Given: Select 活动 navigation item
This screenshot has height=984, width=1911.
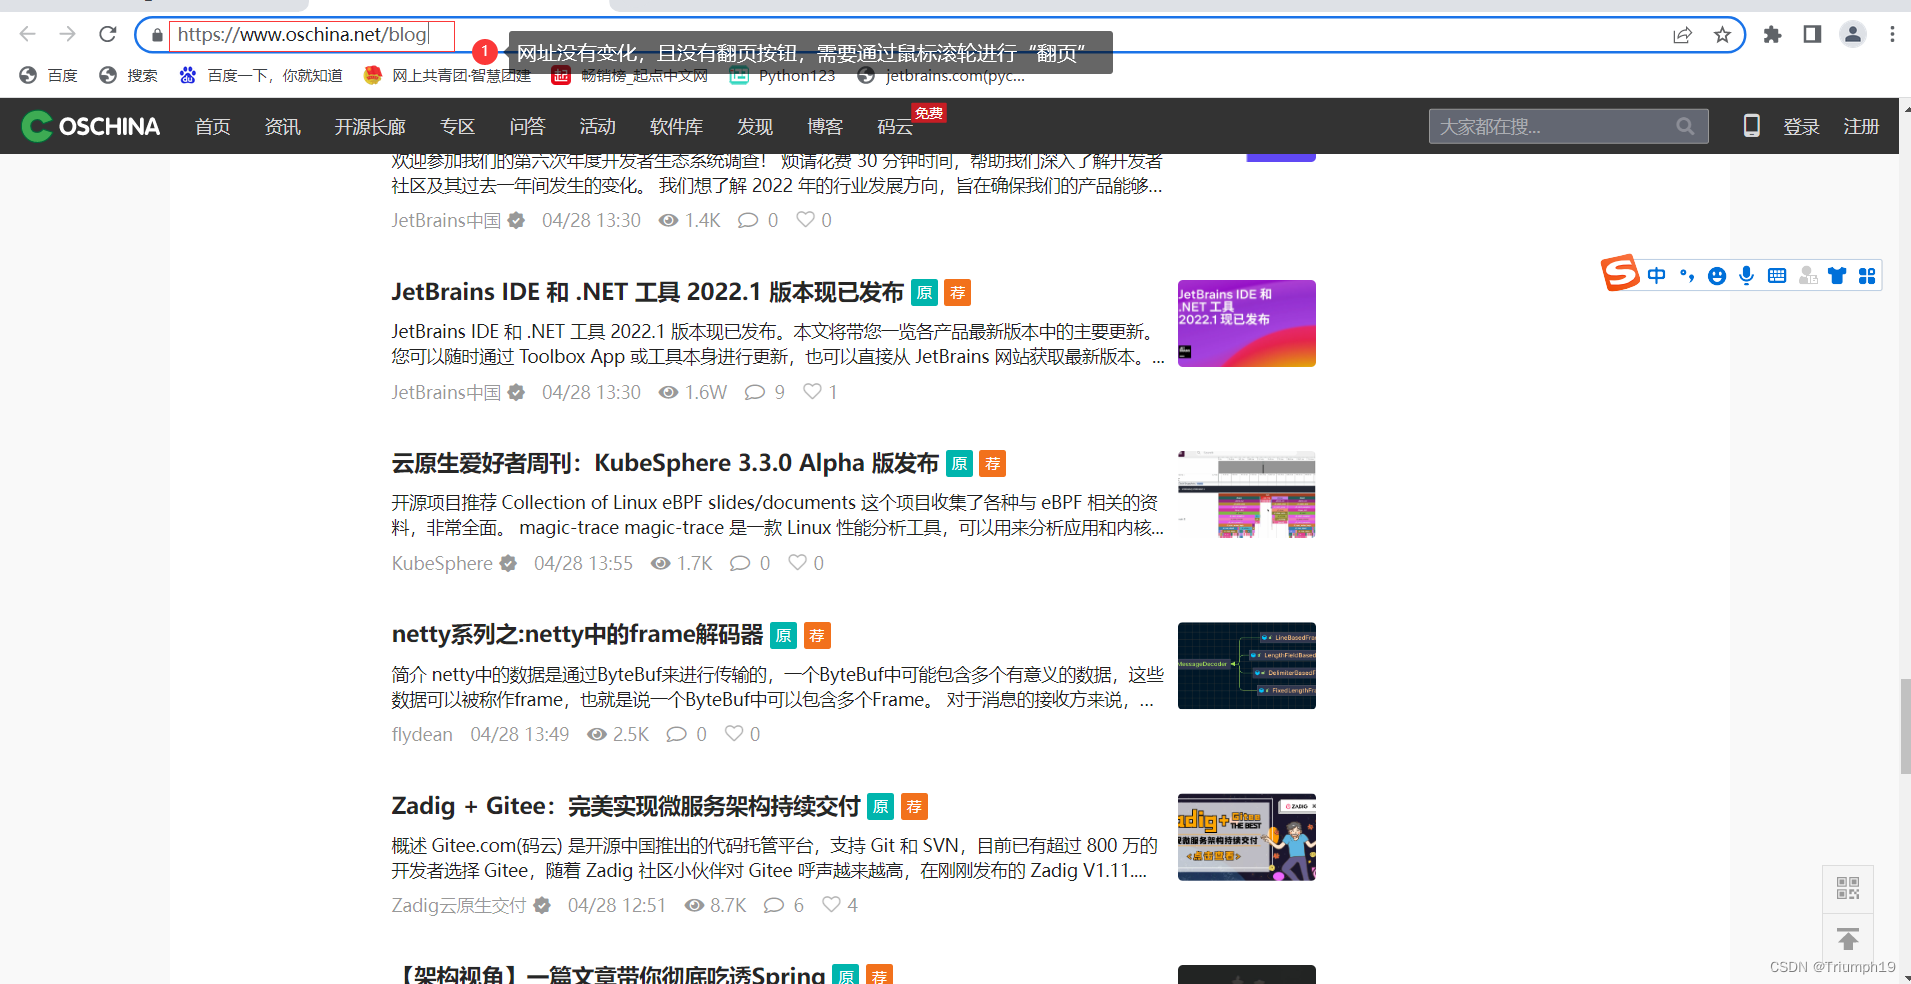Looking at the screenshot, I should 598,126.
